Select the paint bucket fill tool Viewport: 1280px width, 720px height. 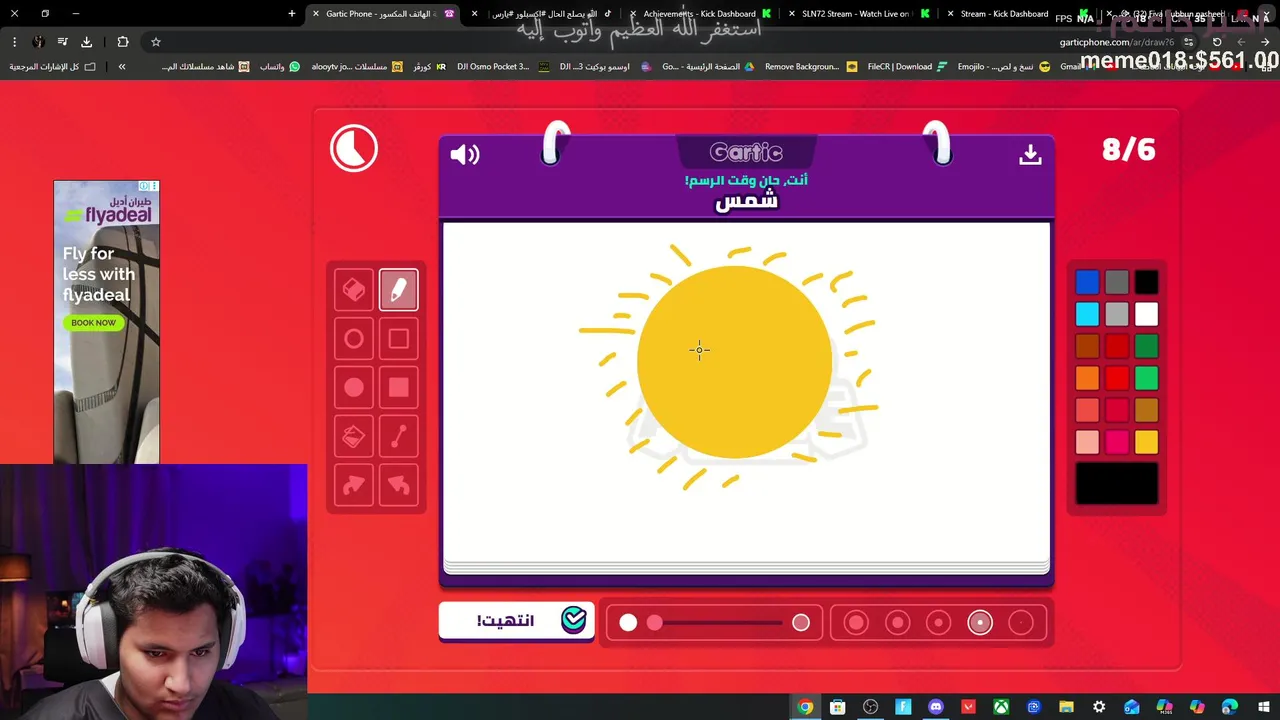point(354,437)
